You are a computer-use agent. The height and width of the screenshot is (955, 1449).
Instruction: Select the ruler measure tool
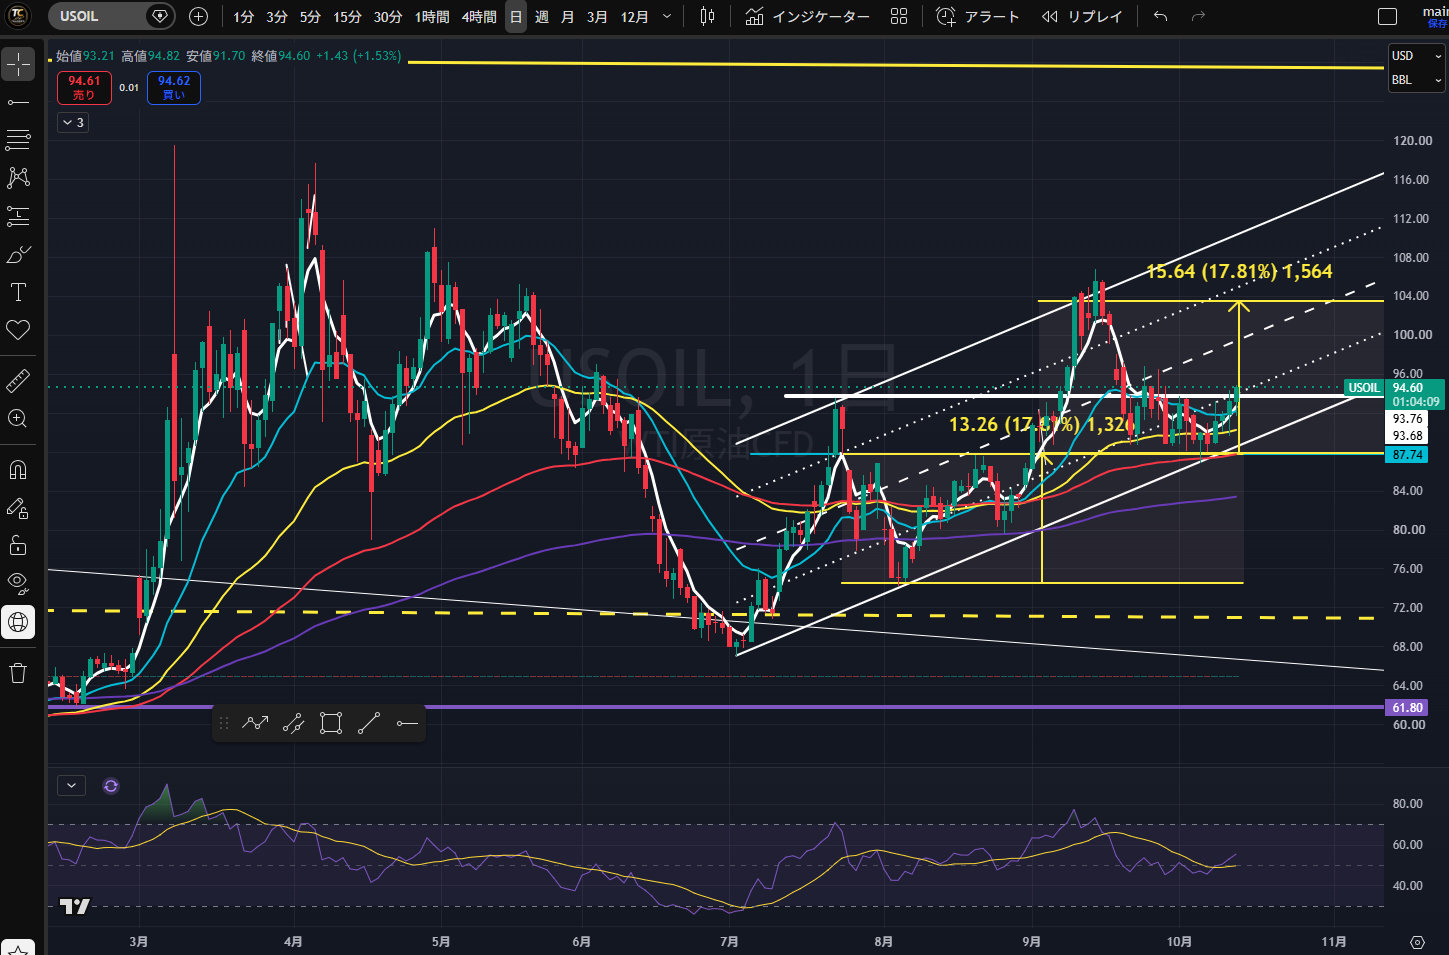click(x=18, y=380)
